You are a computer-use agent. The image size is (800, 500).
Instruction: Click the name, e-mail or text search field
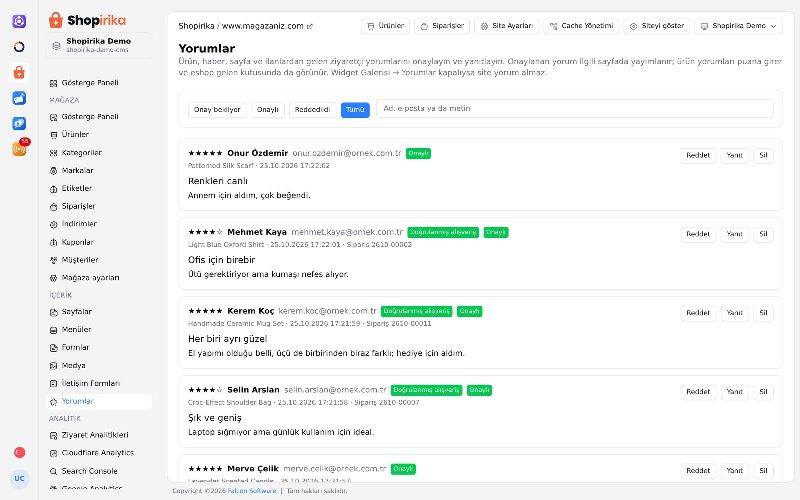click(574, 109)
